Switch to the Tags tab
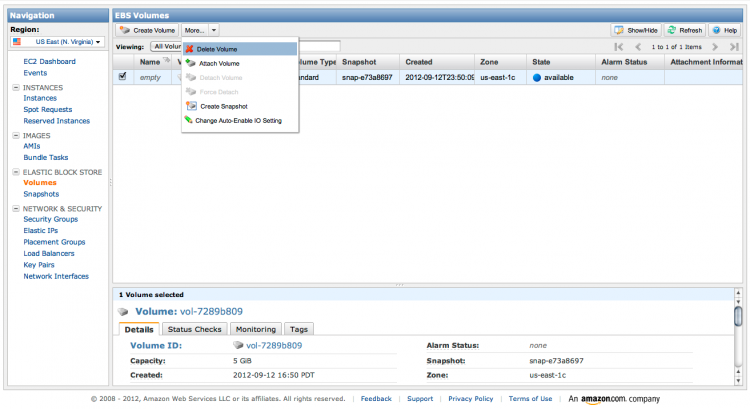Viewport: 750px width, 409px height. coord(298,329)
